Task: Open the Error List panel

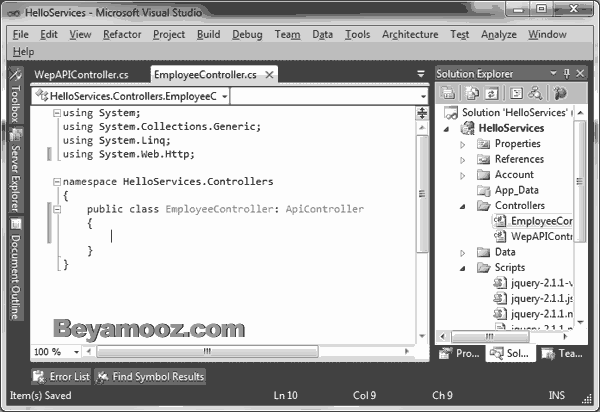Action: [61, 377]
